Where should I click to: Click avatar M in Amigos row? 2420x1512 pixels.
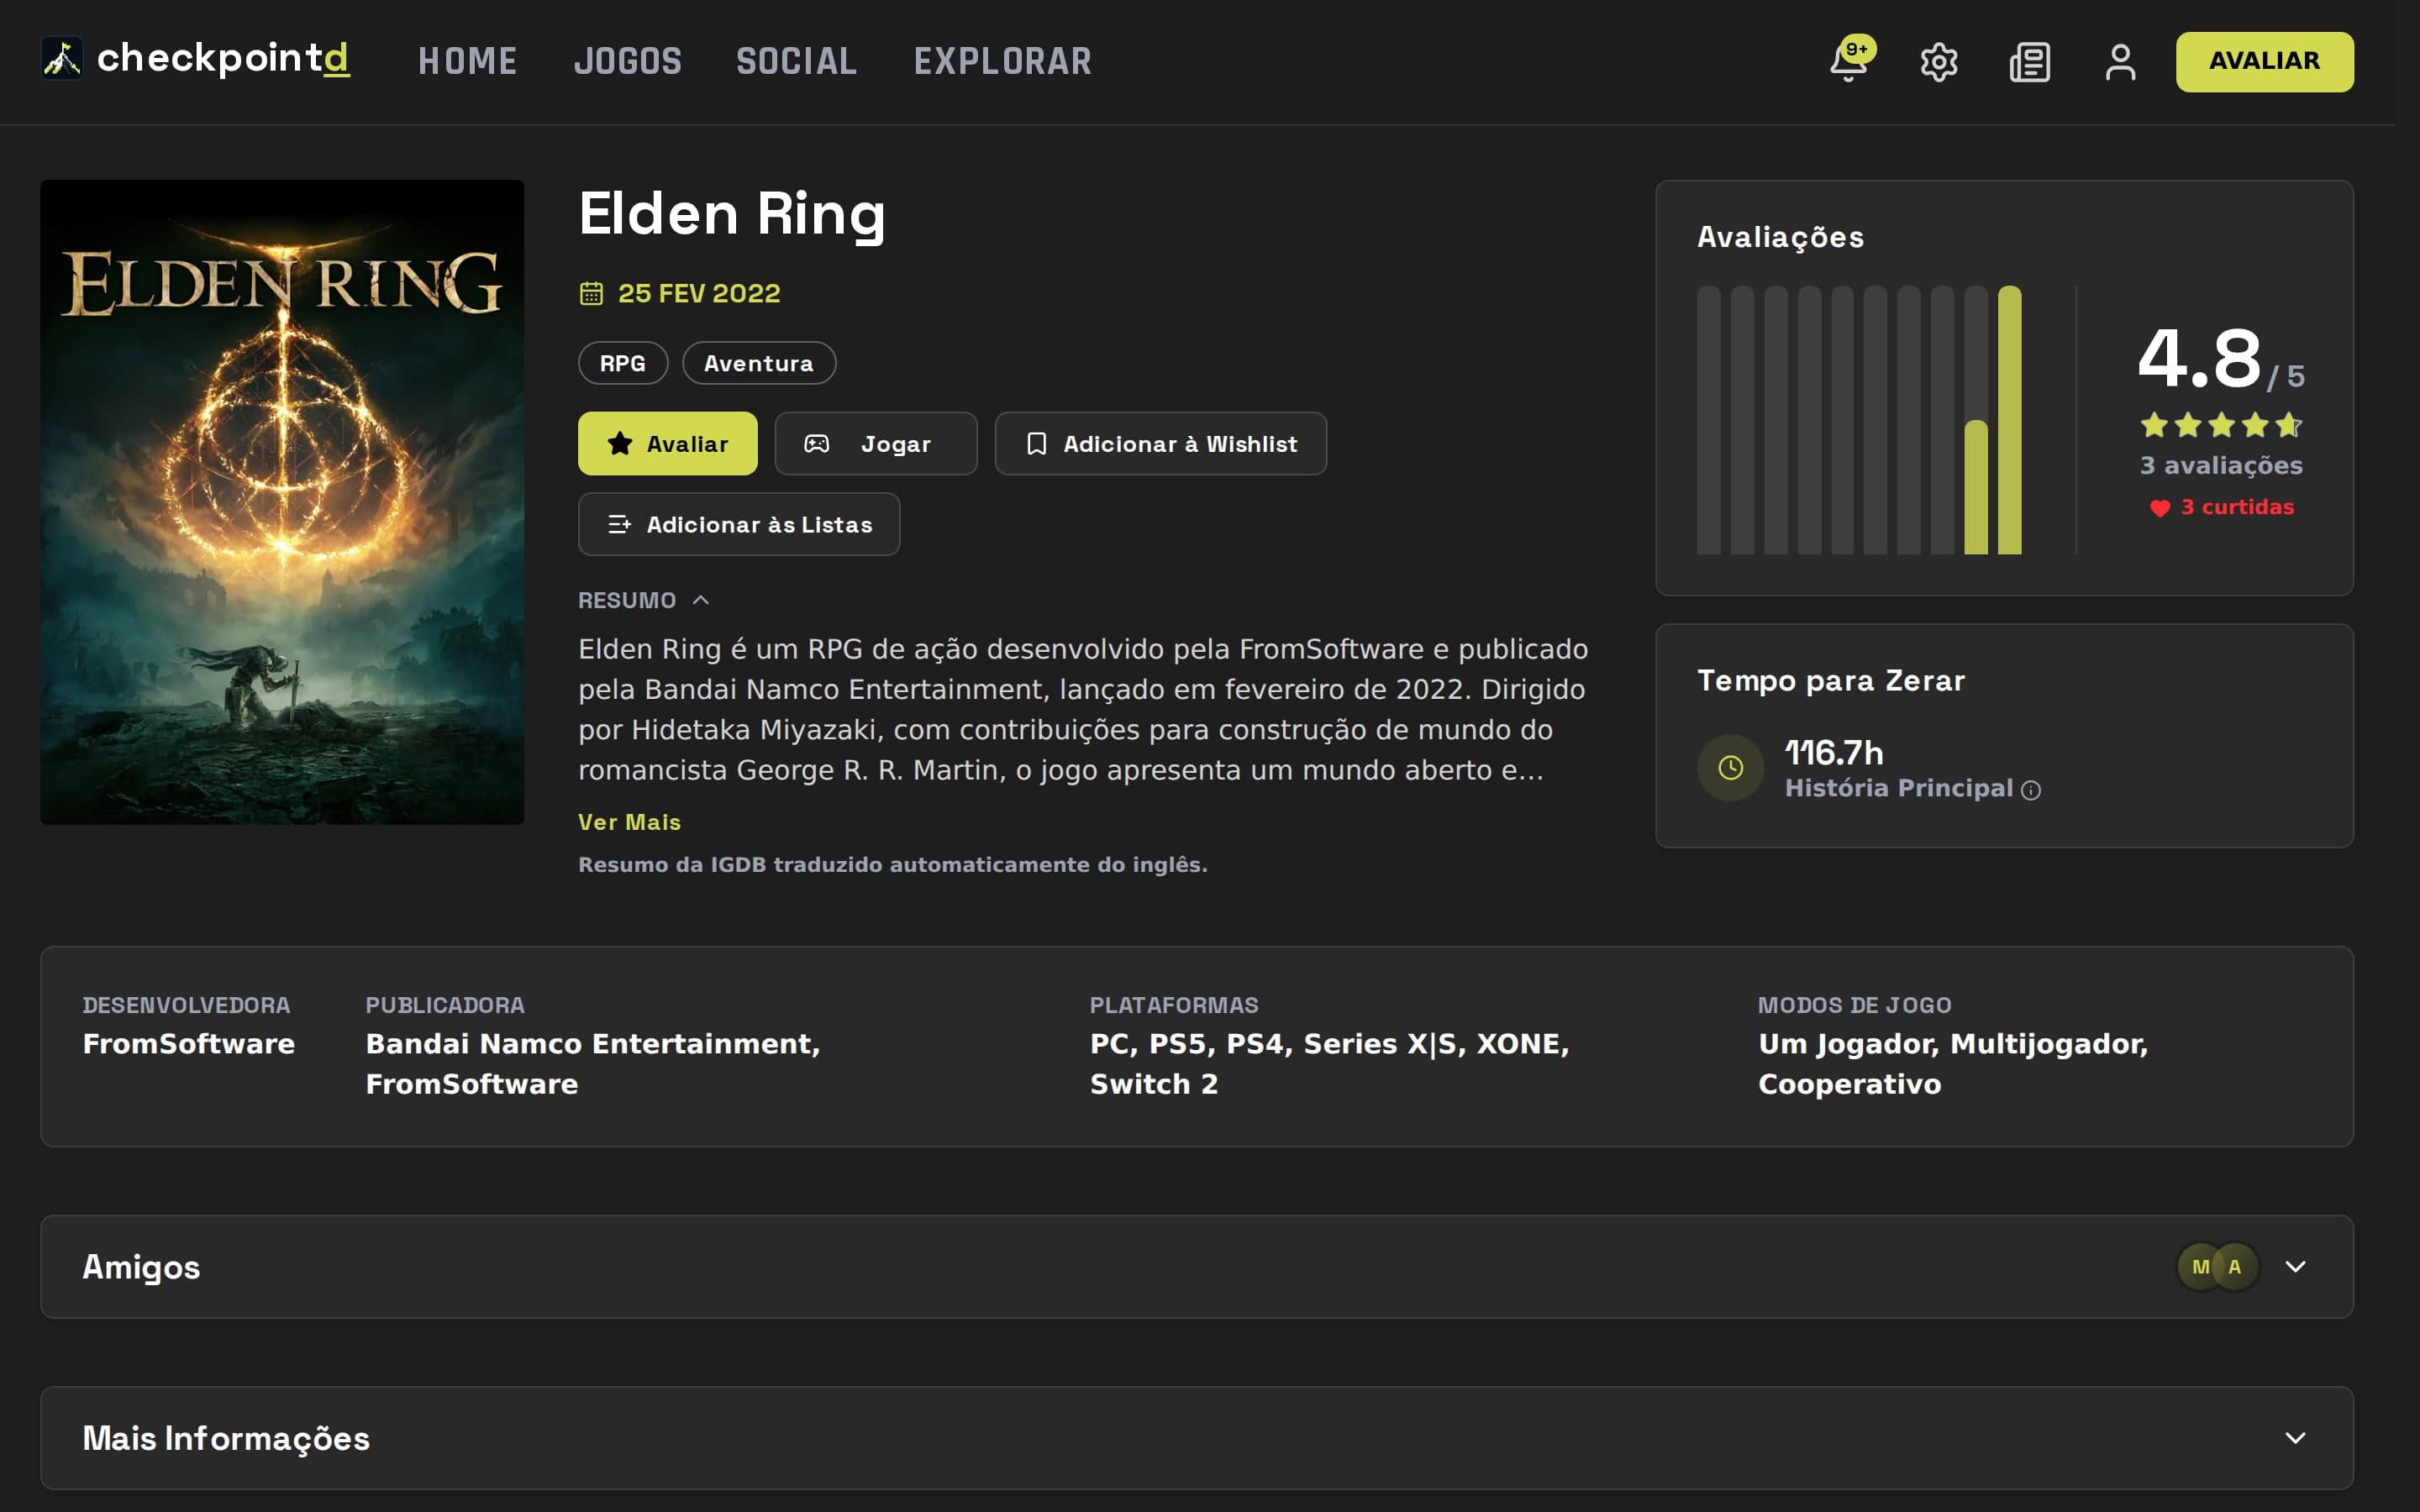[2198, 1267]
